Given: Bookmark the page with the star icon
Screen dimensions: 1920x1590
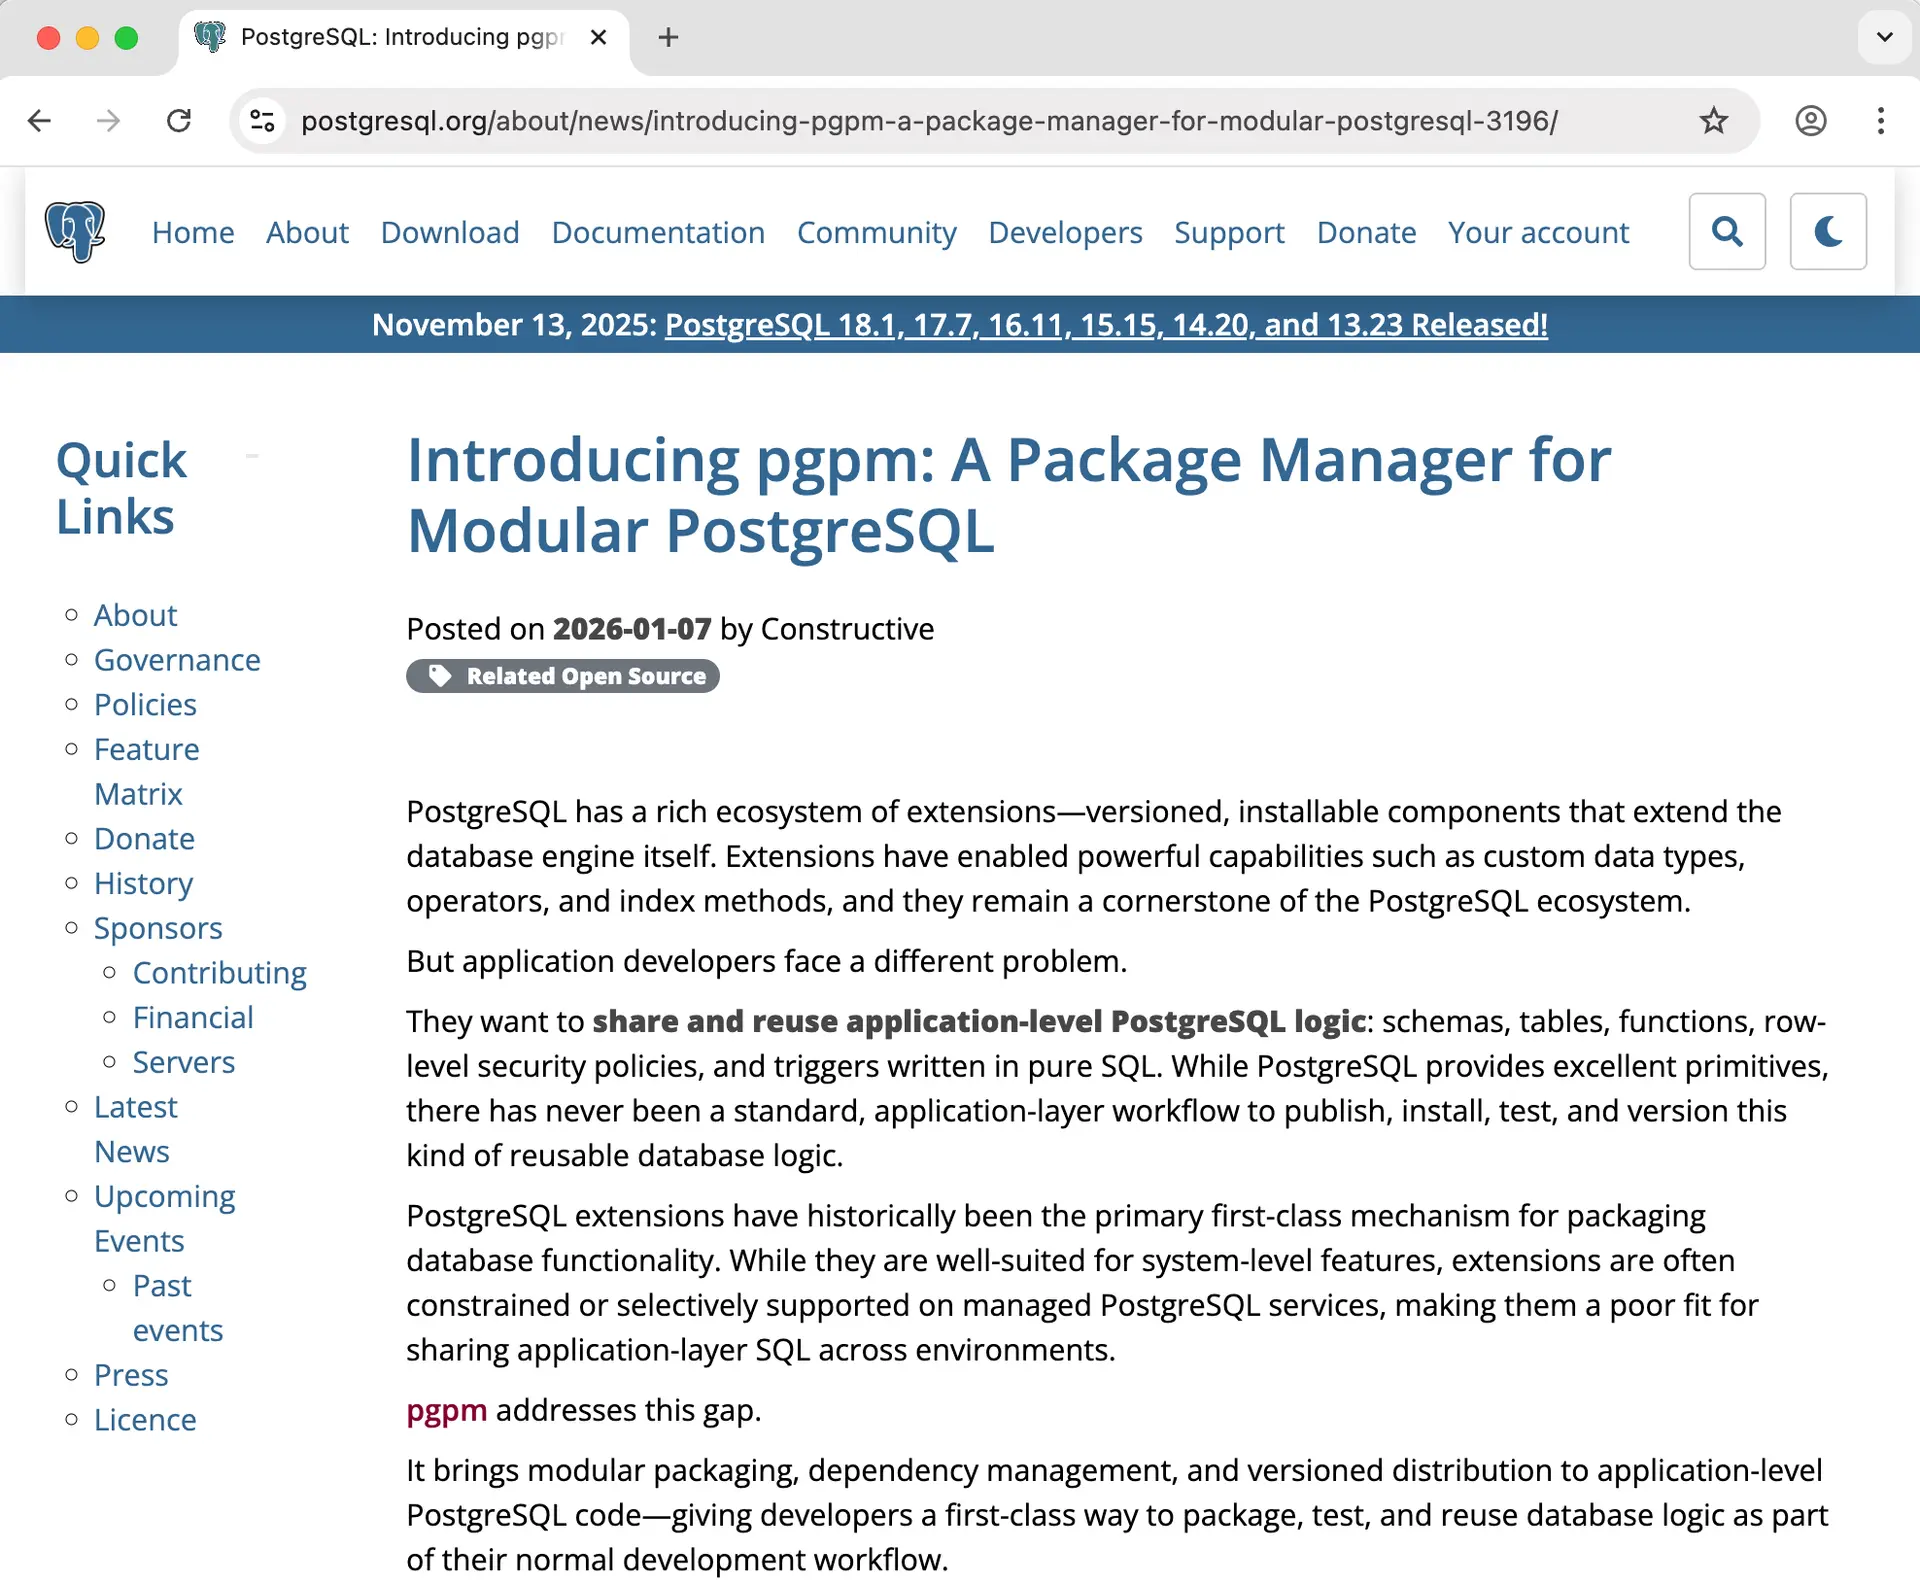Looking at the screenshot, I should (1714, 121).
